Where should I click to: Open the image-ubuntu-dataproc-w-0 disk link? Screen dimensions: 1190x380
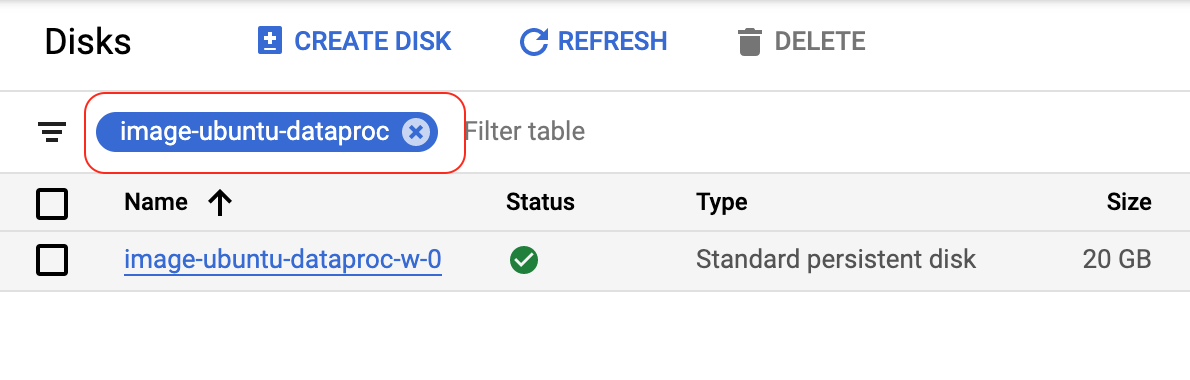(282, 260)
